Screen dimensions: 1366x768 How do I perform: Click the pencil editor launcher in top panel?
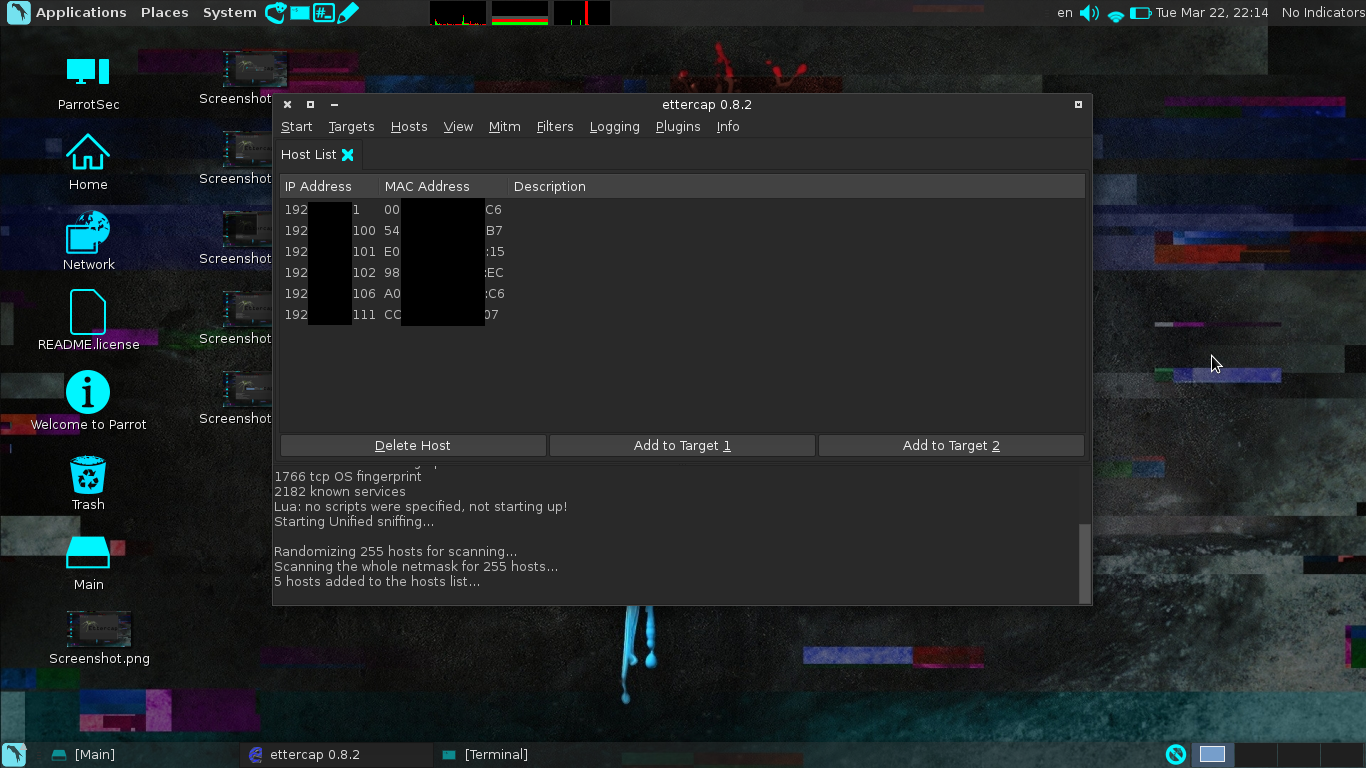tap(347, 13)
